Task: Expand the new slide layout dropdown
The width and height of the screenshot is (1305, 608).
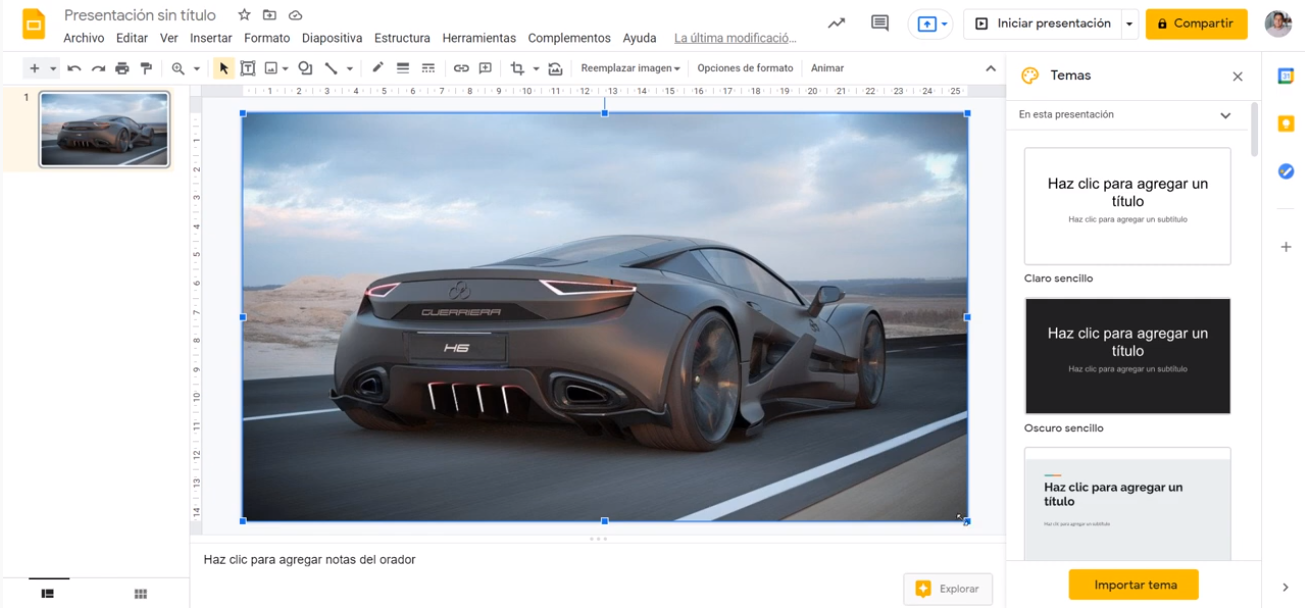Action: point(53,69)
